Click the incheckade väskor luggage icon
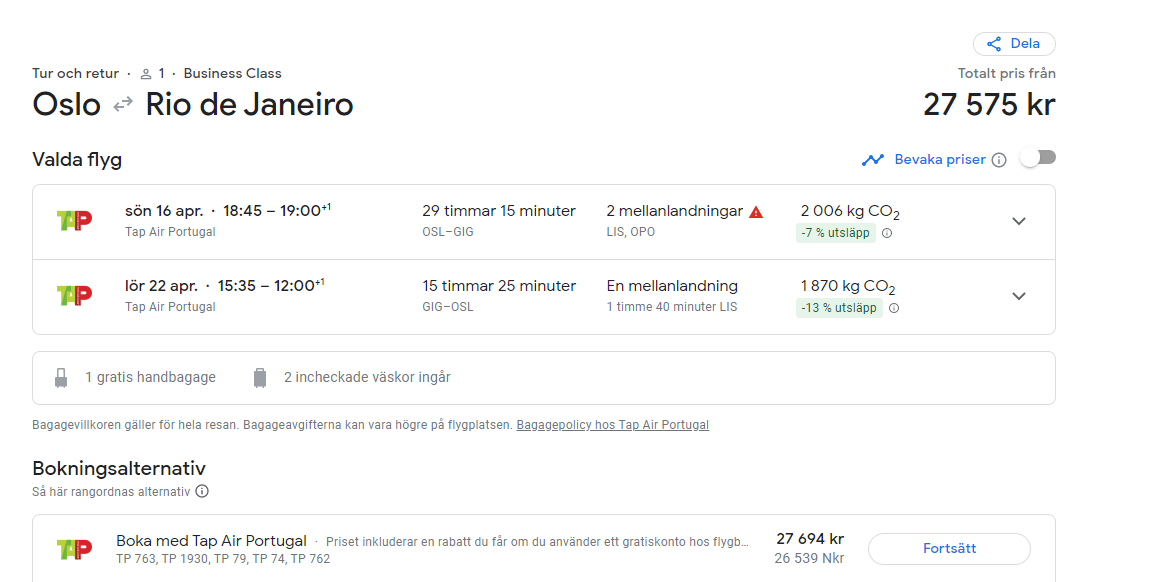The height and width of the screenshot is (582, 1155). pos(260,378)
